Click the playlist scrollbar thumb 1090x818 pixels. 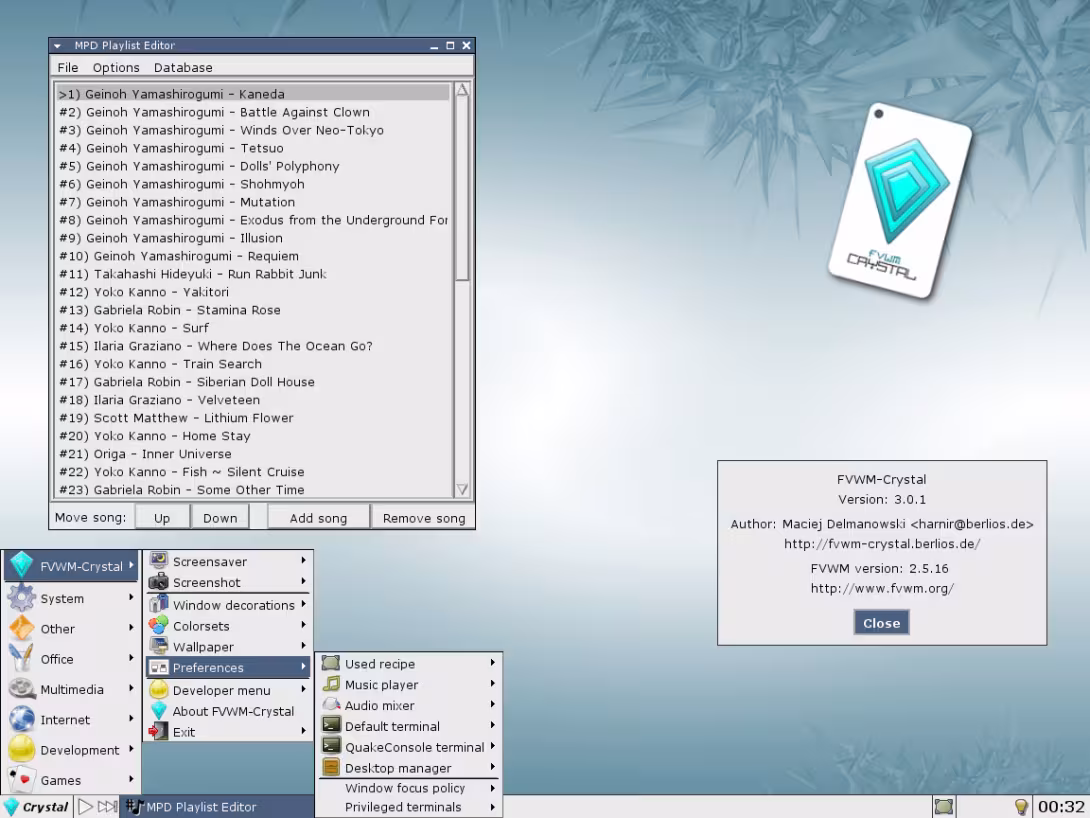click(x=462, y=189)
